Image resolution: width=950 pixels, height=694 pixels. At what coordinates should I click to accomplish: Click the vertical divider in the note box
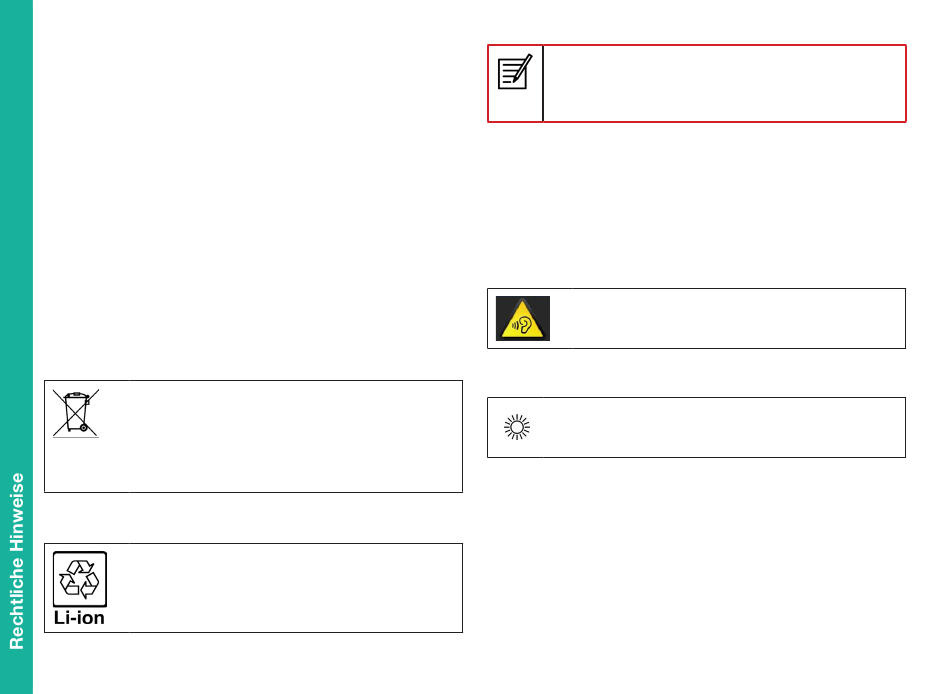click(x=543, y=84)
